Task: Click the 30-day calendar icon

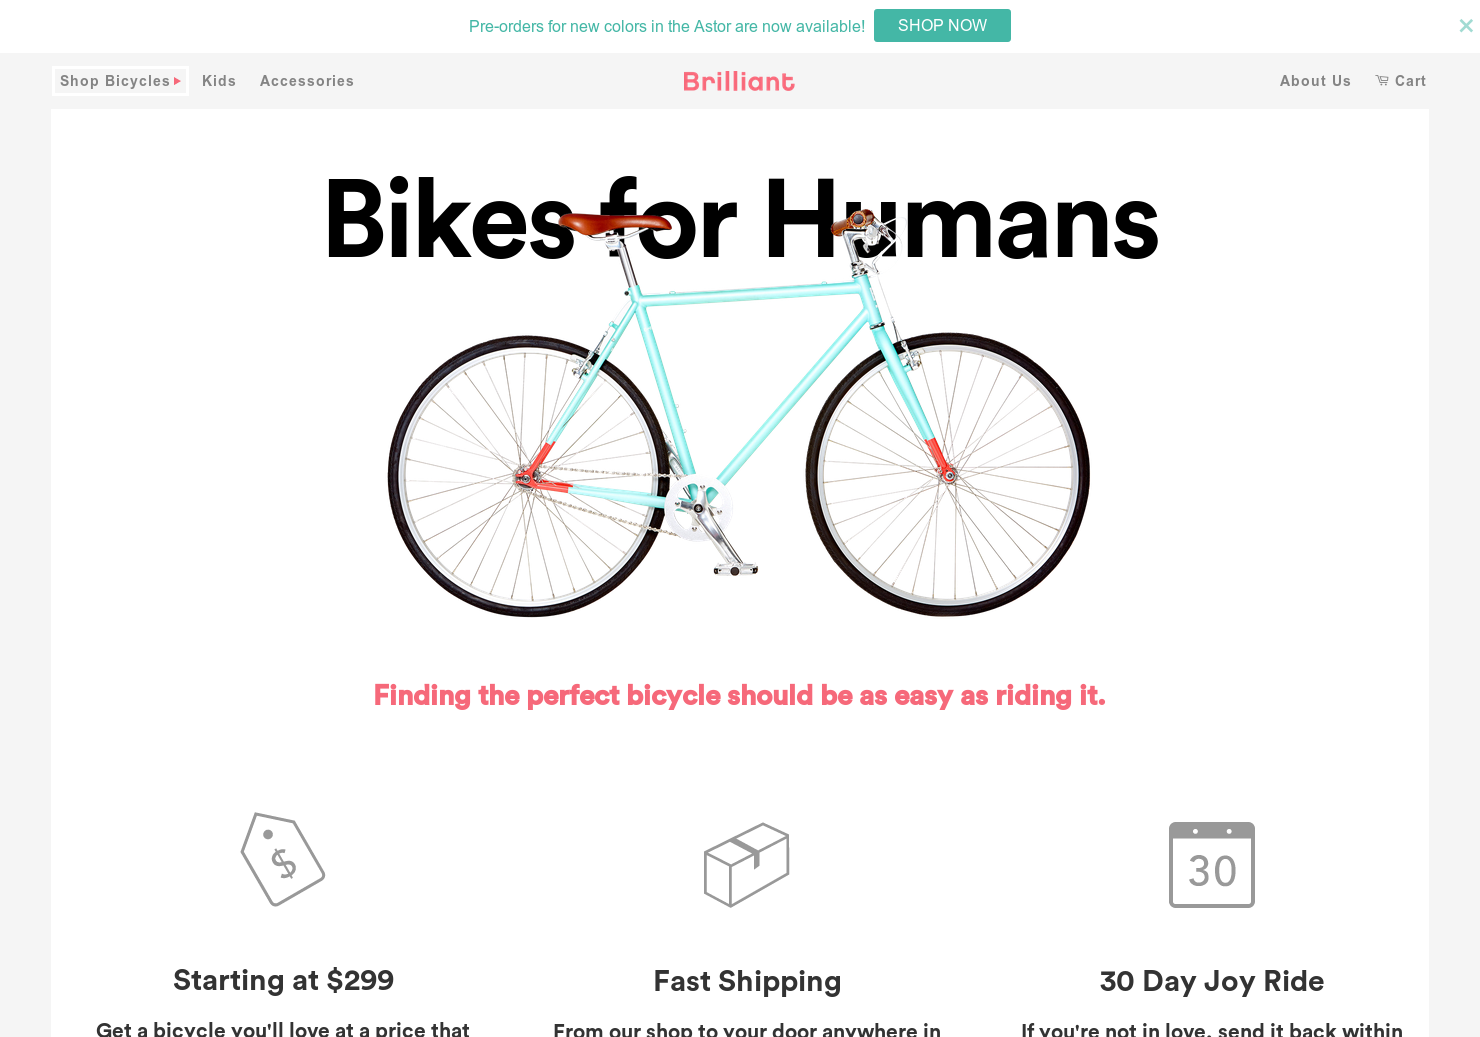Action: 1212,865
